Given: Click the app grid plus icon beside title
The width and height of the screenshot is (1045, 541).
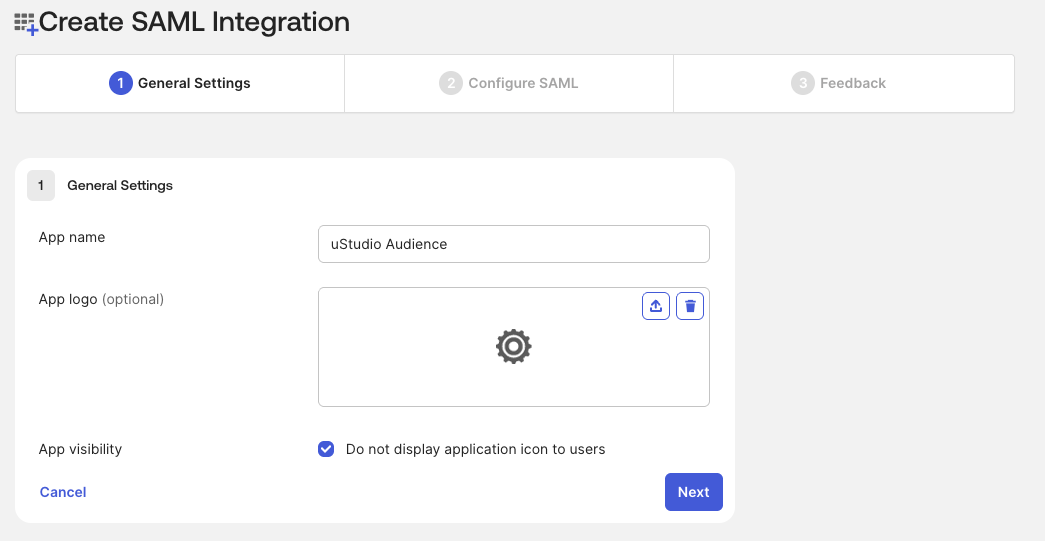Looking at the screenshot, I should click(x=26, y=24).
